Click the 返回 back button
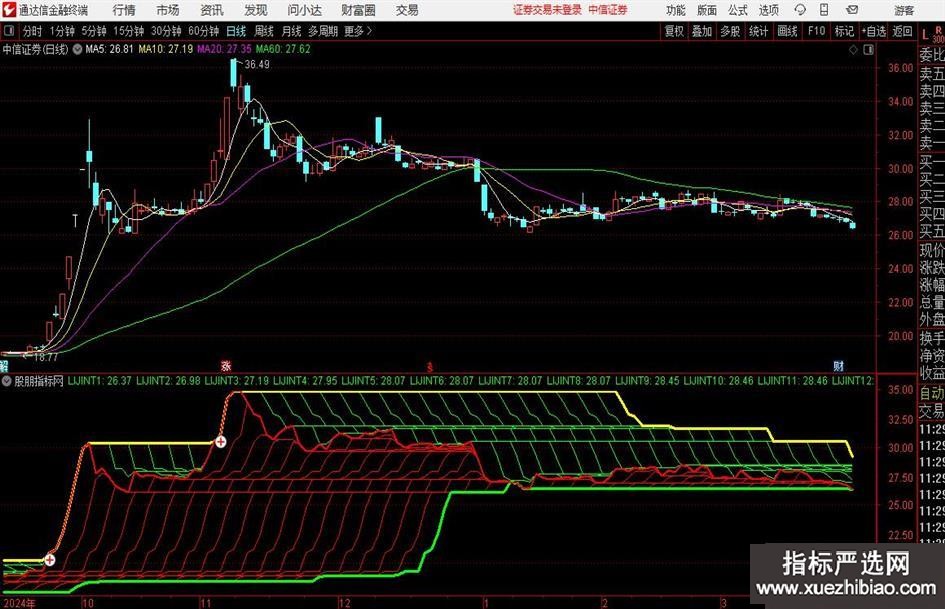 coord(902,31)
